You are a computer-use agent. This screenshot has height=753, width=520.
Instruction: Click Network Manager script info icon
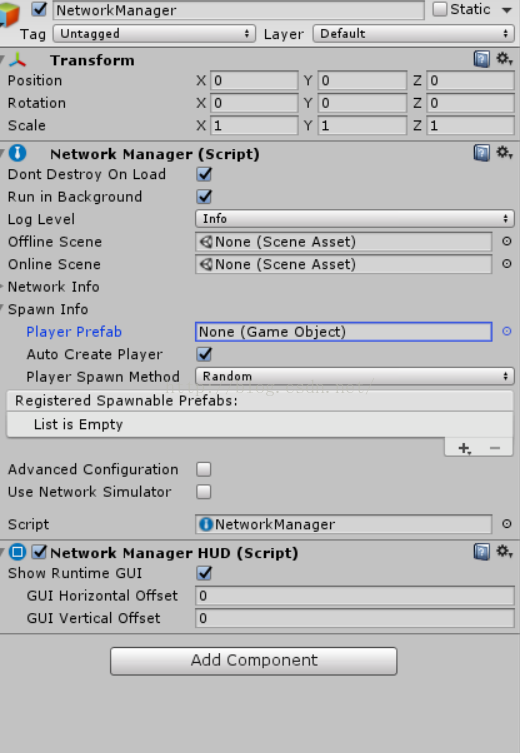18,153
